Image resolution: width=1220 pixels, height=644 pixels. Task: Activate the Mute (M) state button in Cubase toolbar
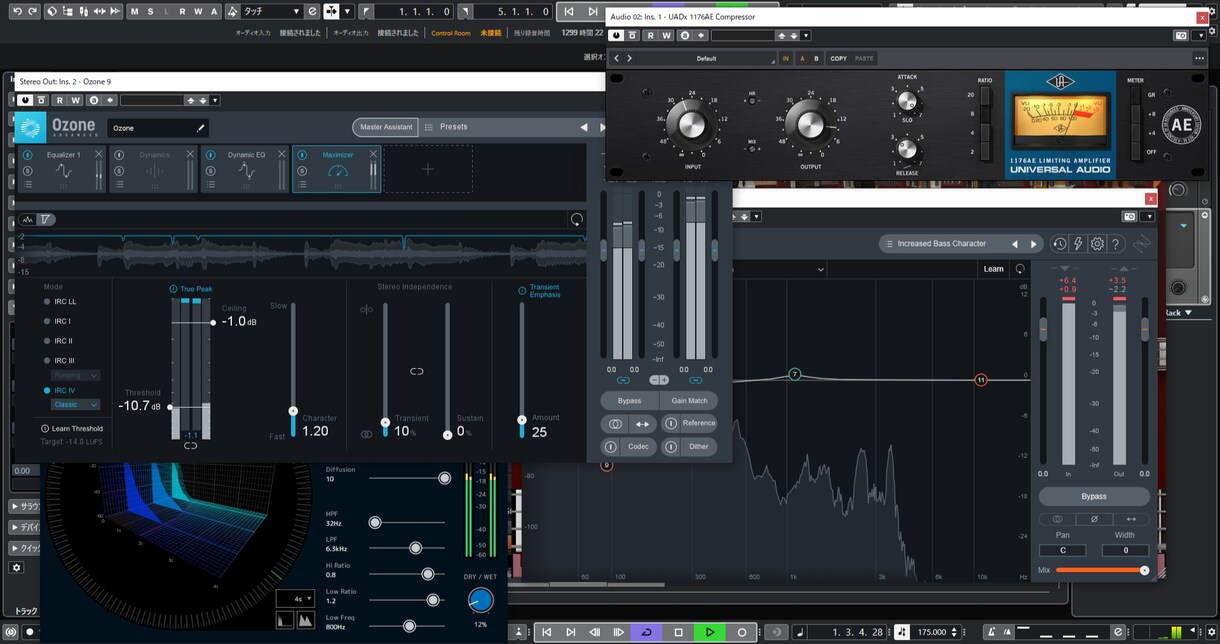[x=135, y=11]
